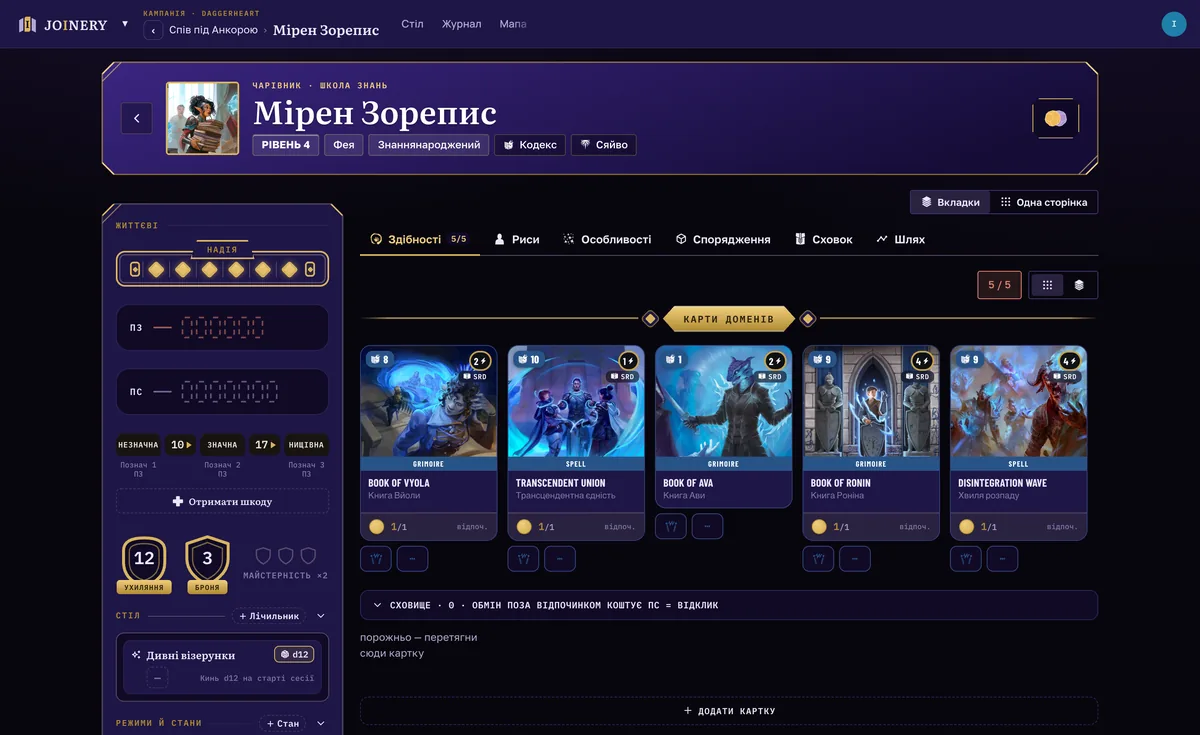This screenshot has height=735, width=1200.
Task: Click the Знаннянароджений community tag
Action: pyautogui.click(x=429, y=145)
